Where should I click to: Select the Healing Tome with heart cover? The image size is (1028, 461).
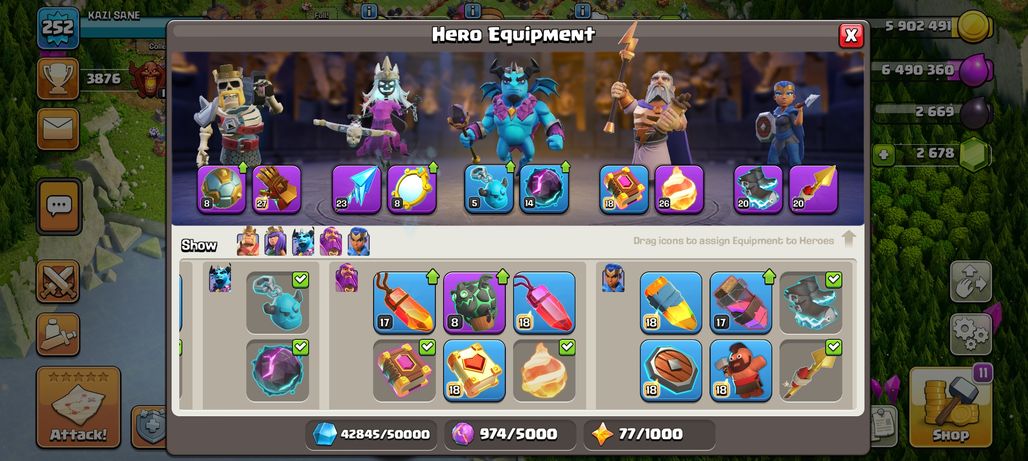point(474,370)
